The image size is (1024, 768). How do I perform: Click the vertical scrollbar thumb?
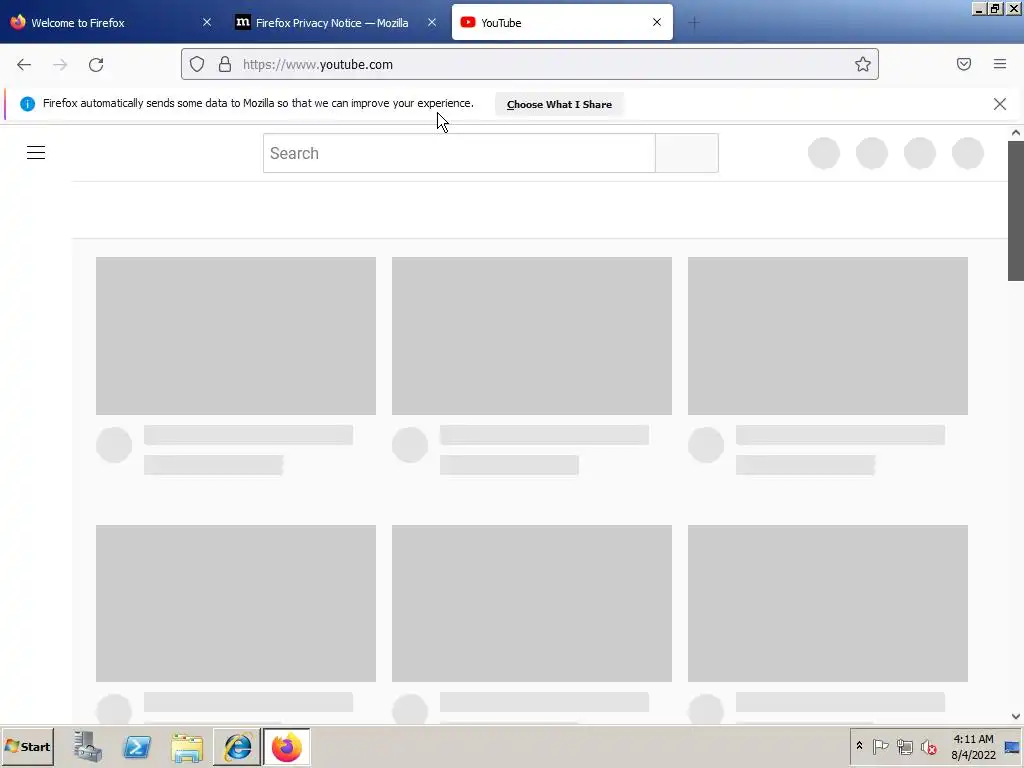(x=1016, y=211)
